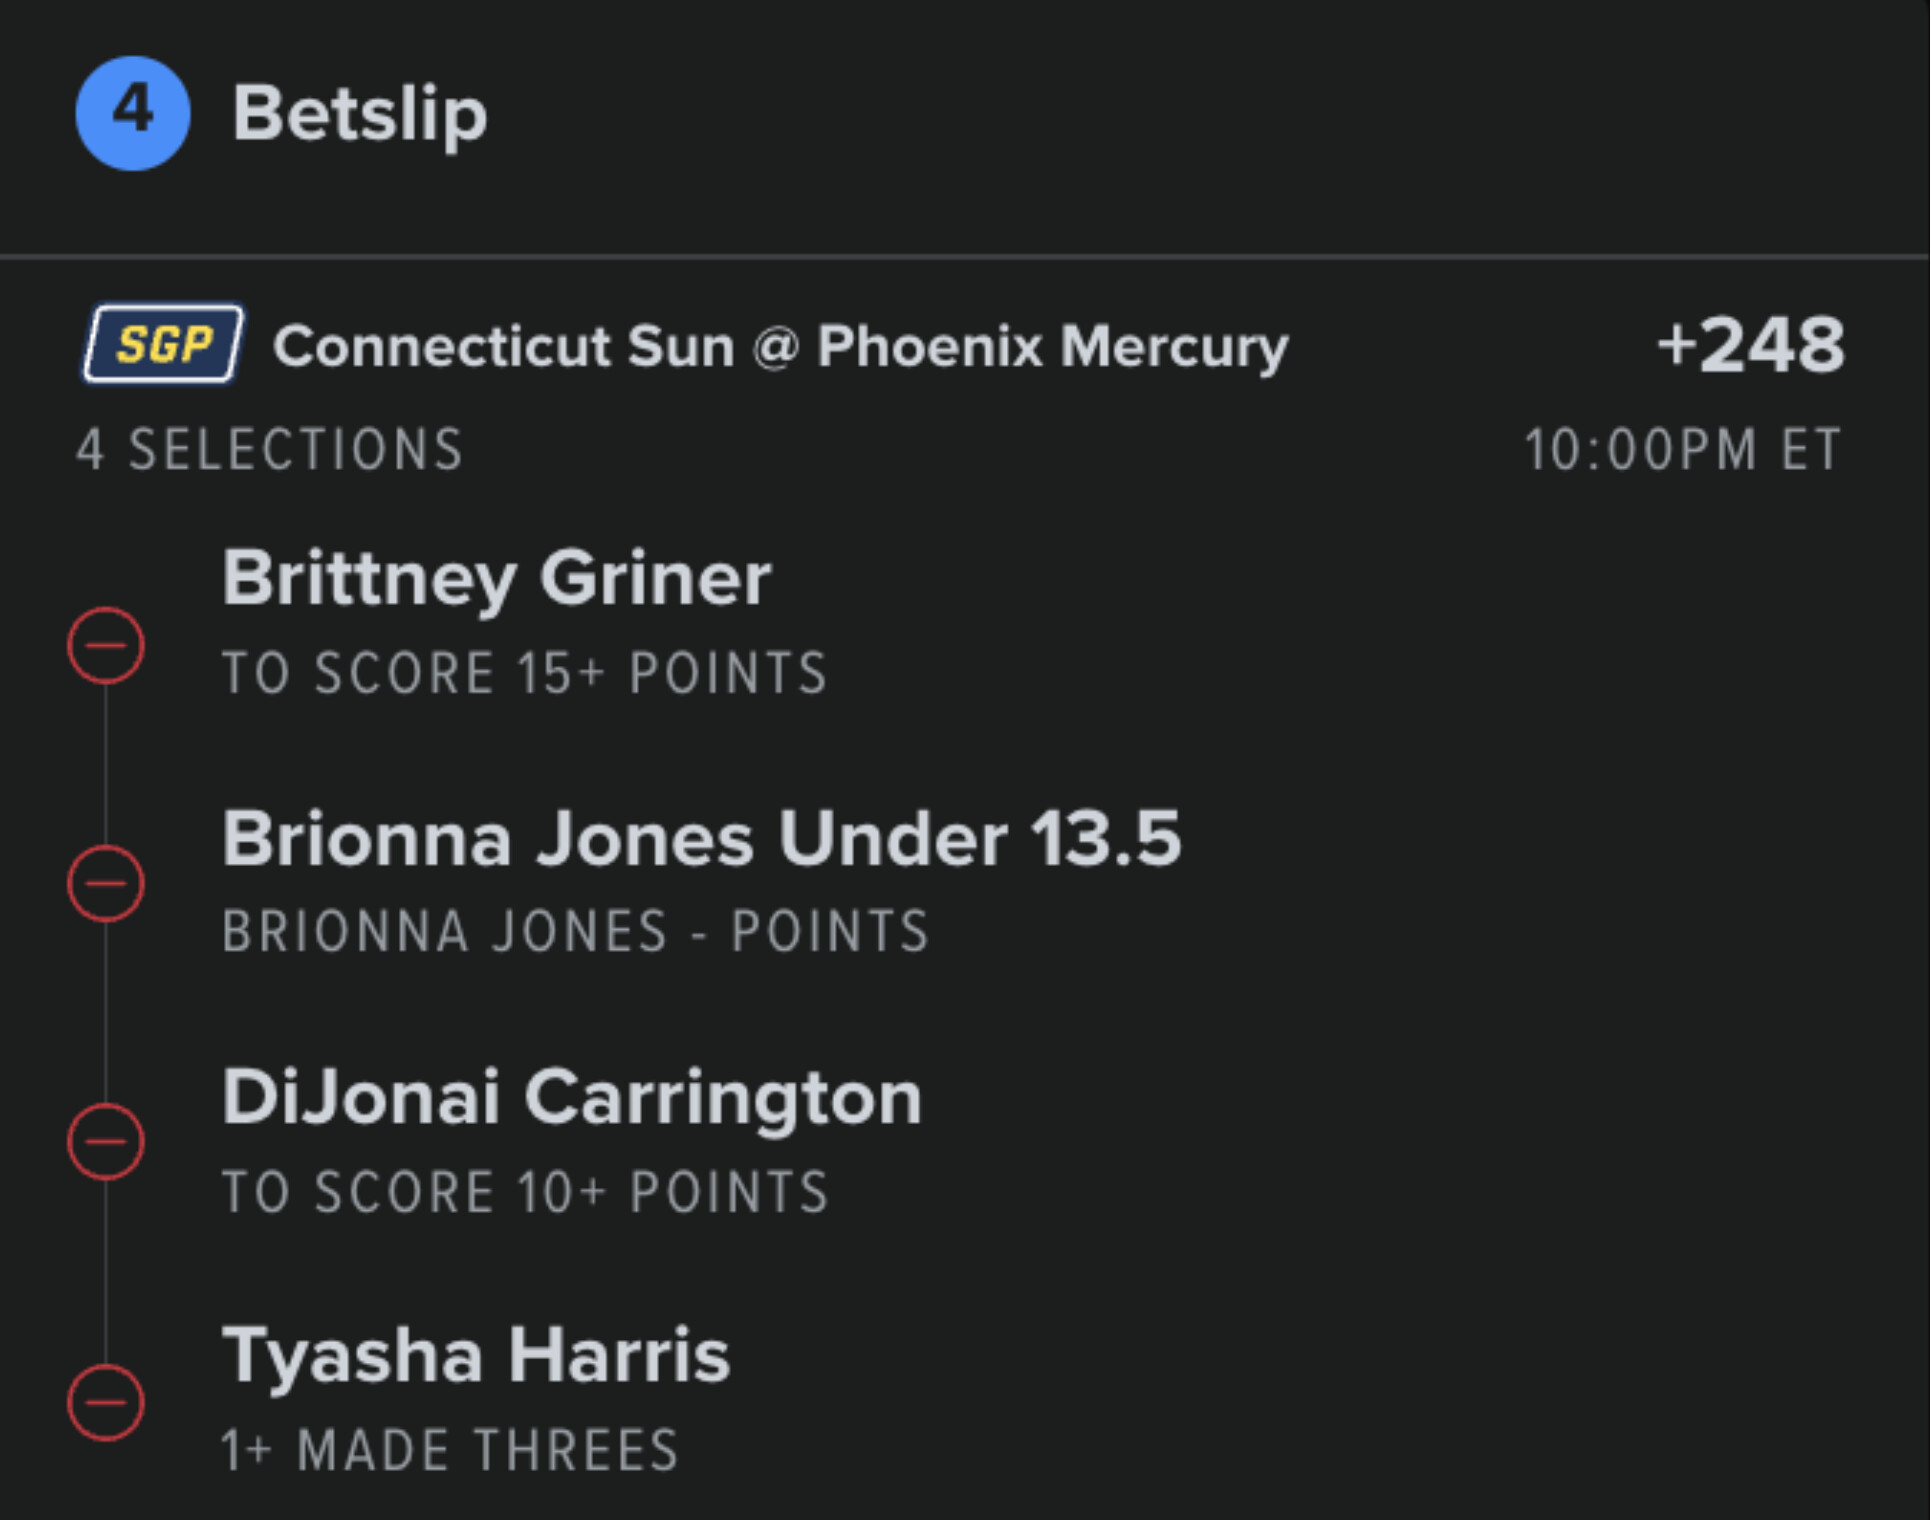Remove the Tyasha Harris made threes leg

(x=106, y=1402)
